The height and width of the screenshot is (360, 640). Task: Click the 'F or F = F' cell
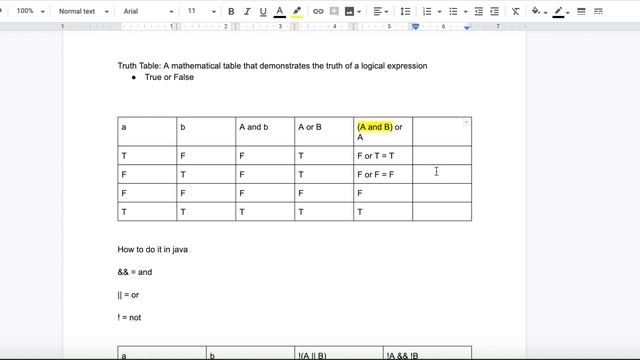point(383,174)
